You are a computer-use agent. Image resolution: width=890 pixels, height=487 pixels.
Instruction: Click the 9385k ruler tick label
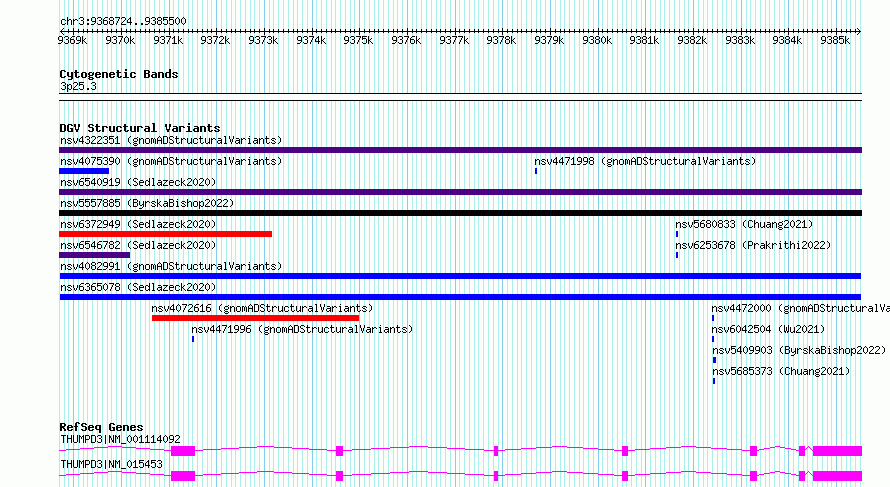pos(835,40)
